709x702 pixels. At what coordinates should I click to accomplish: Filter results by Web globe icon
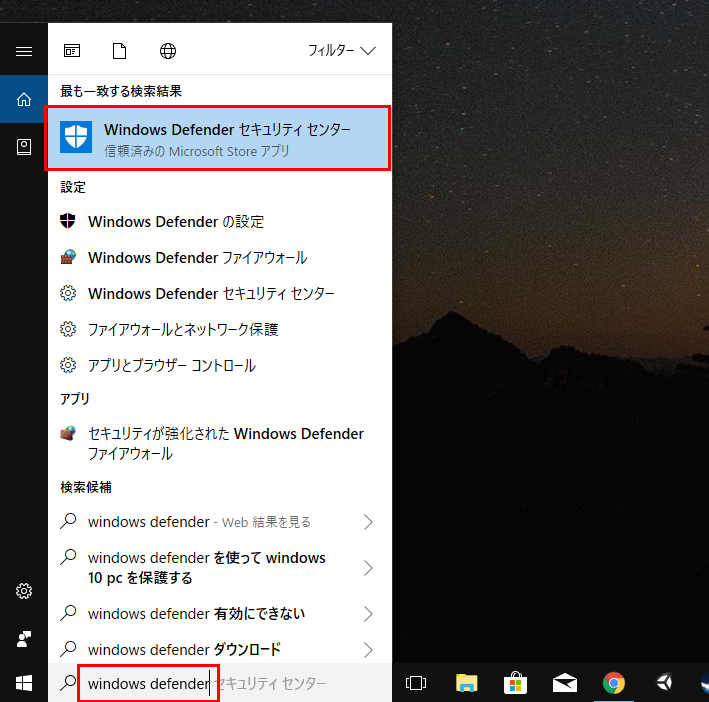168,51
